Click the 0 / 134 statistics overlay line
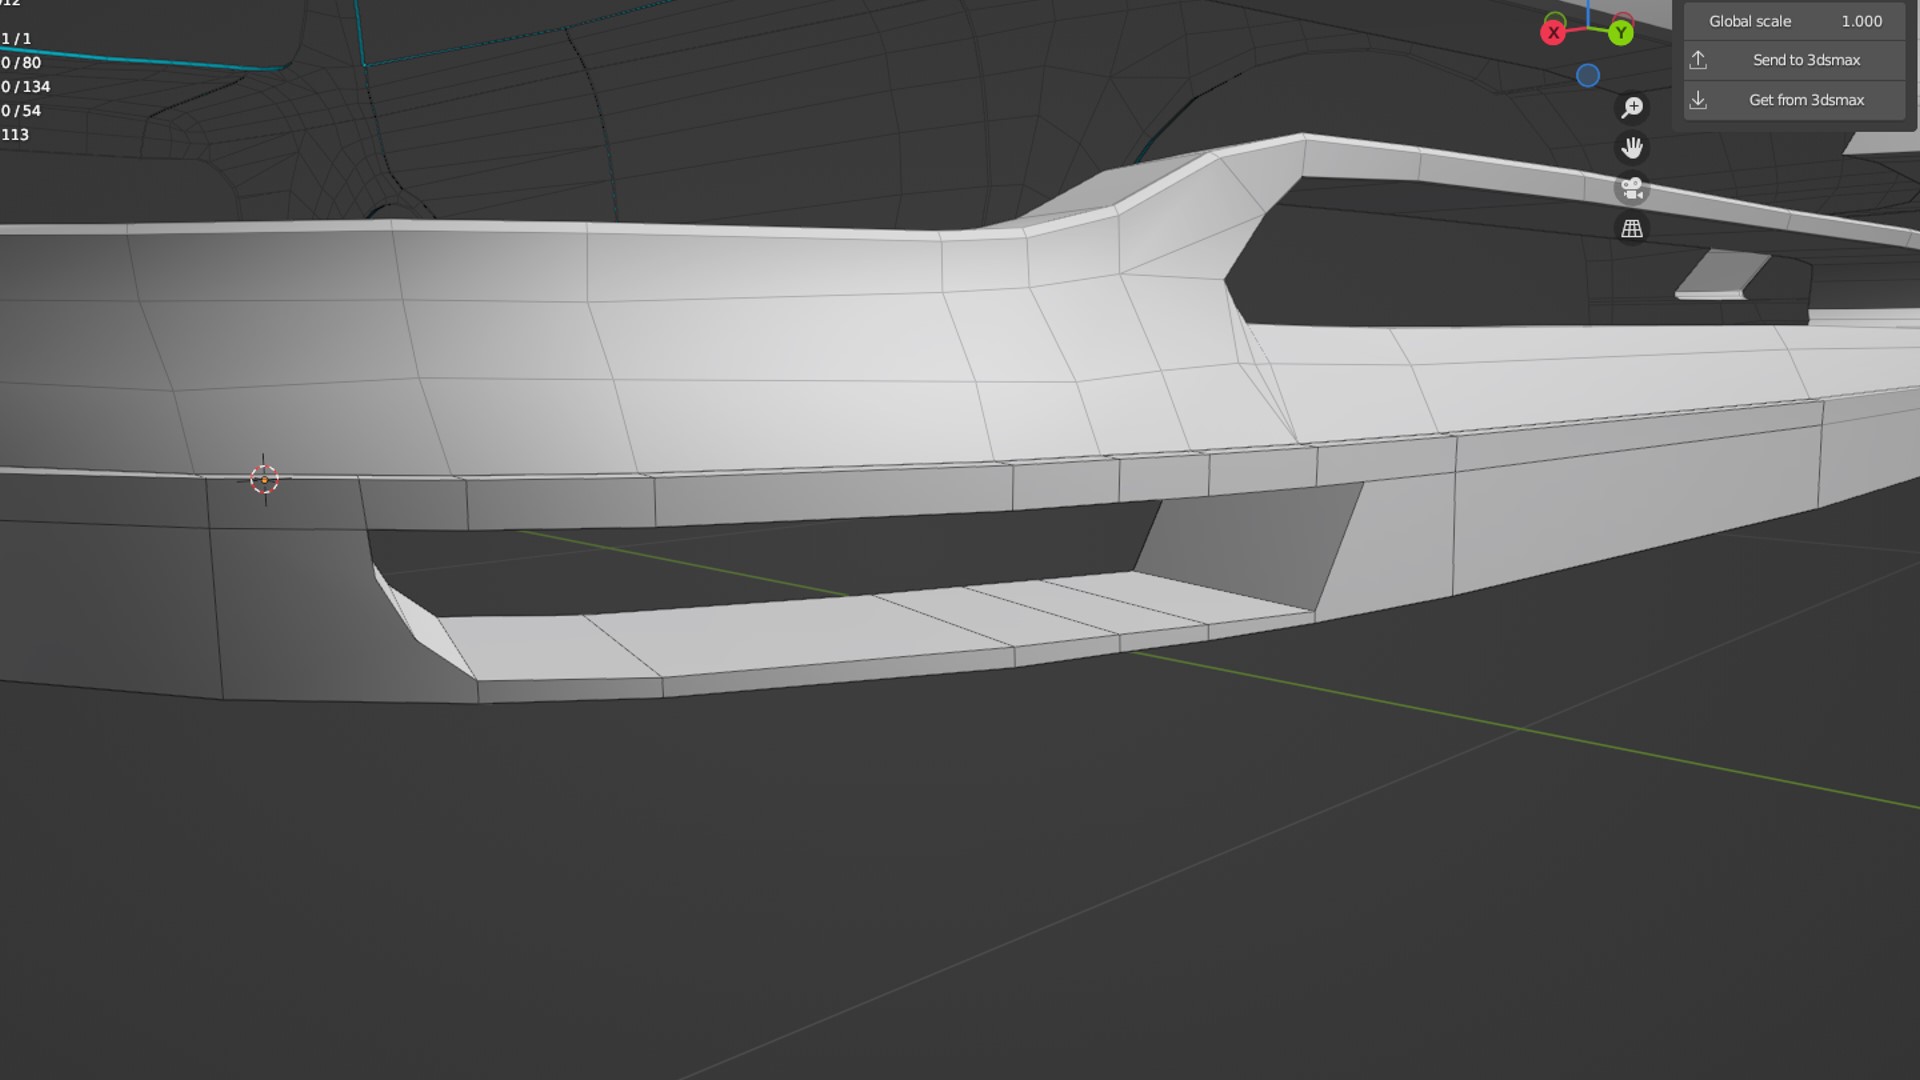The width and height of the screenshot is (1920, 1080). [x=26, y=87]
